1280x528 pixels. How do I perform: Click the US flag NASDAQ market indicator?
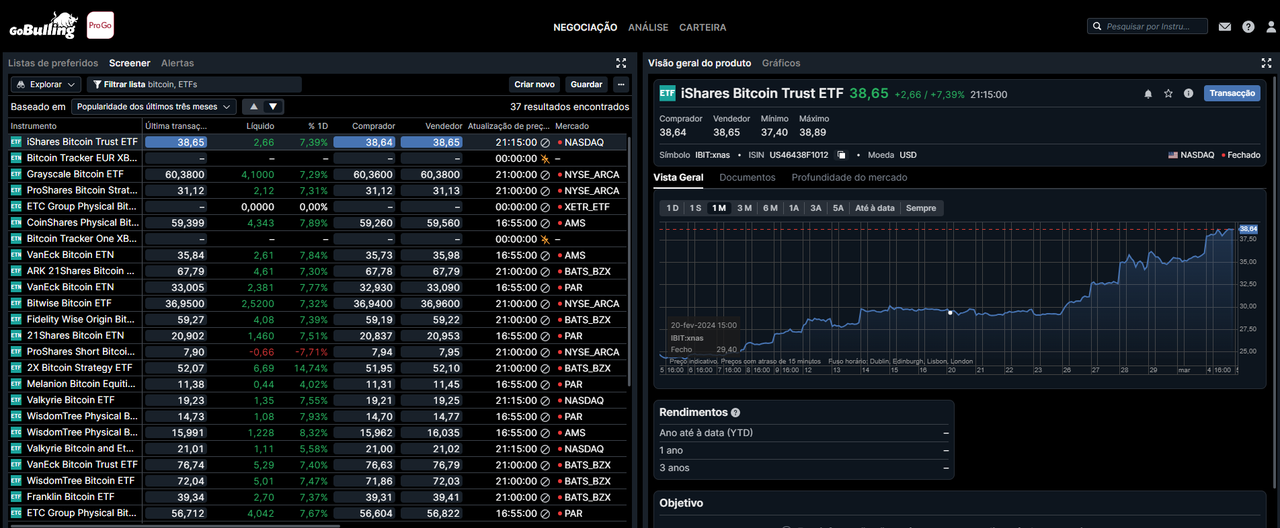click(x=1173, y=155)
